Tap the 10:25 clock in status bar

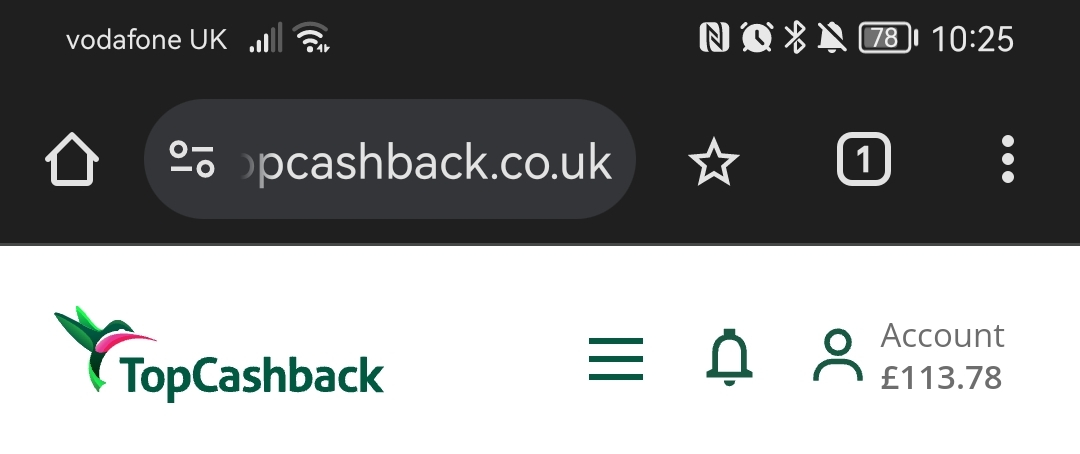click(x=973, y=39)
